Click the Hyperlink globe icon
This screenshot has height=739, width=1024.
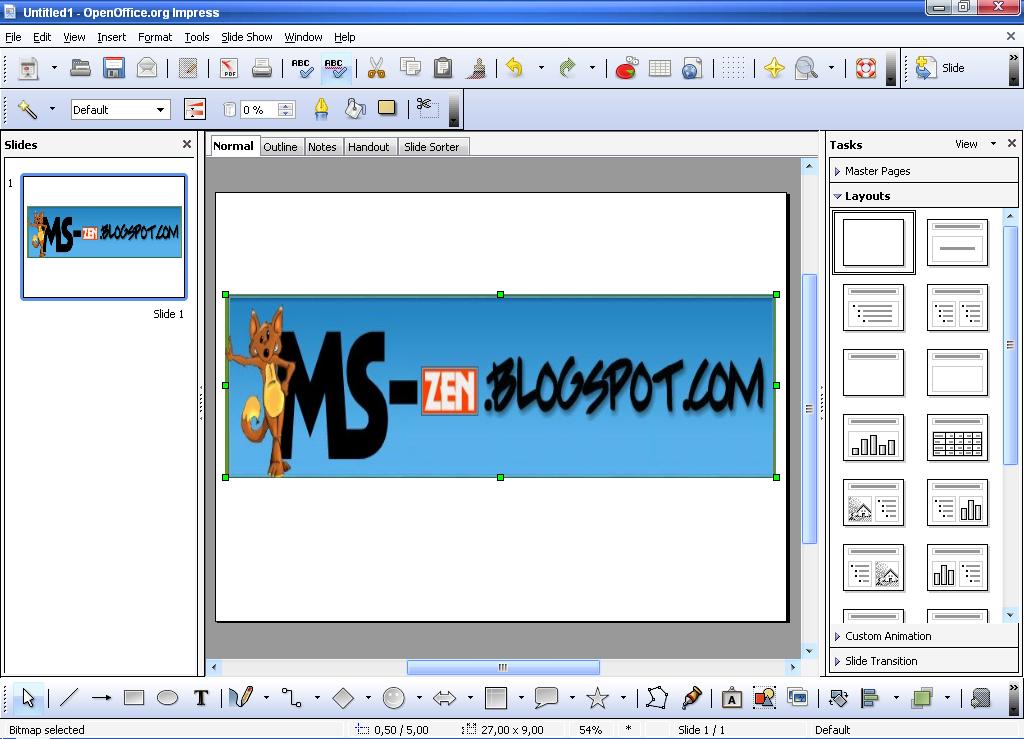pos(692,68)
